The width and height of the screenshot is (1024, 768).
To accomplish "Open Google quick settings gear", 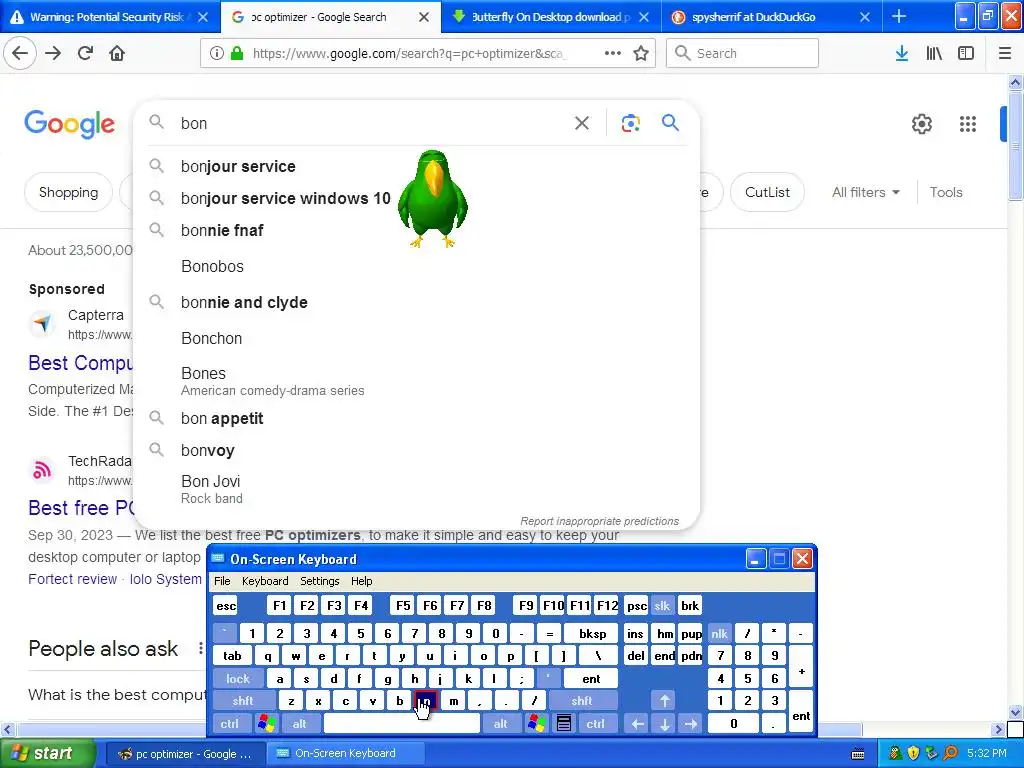I will click(921, 123).
